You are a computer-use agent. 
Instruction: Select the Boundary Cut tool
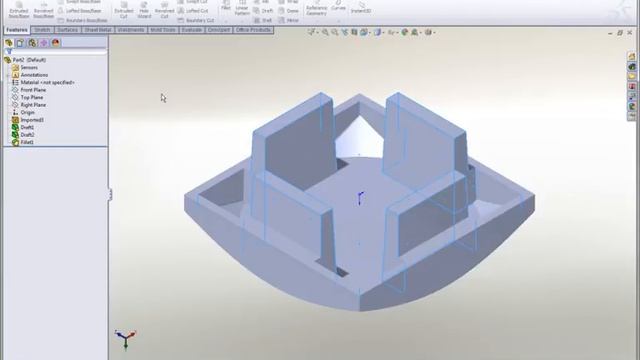click(196, 20)
